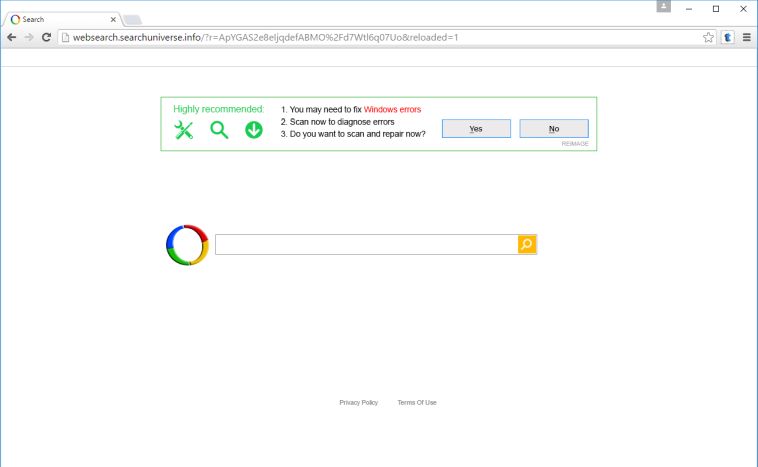Image resolution: width=758 pixels, height=467 pixels.
Task: Click the red Windows errors text
Action: click(x=392, y=109)
